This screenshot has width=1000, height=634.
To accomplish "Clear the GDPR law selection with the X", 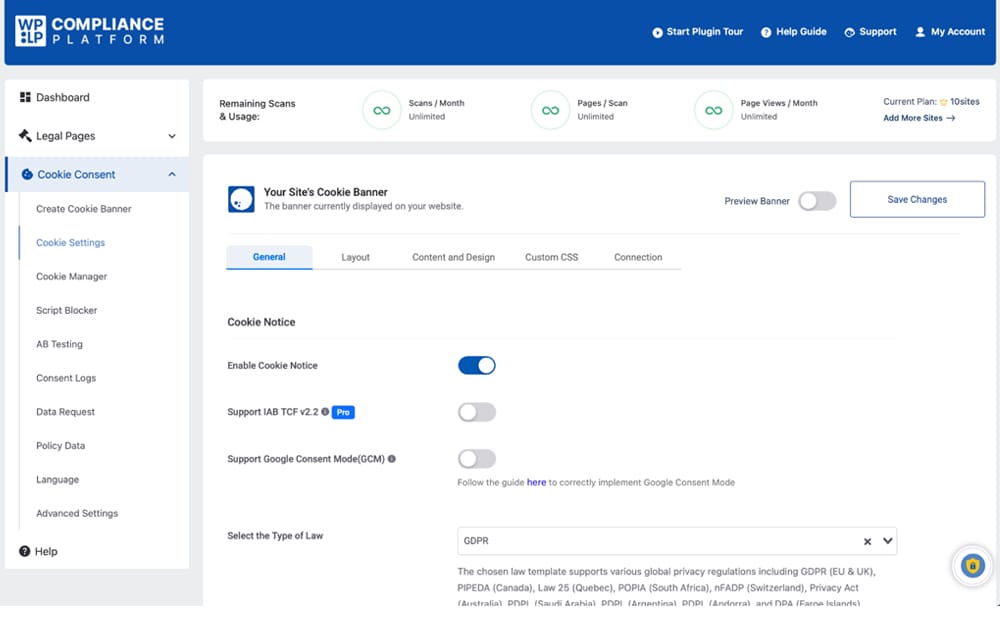I will pyautogui.click(x=867, y=541).
